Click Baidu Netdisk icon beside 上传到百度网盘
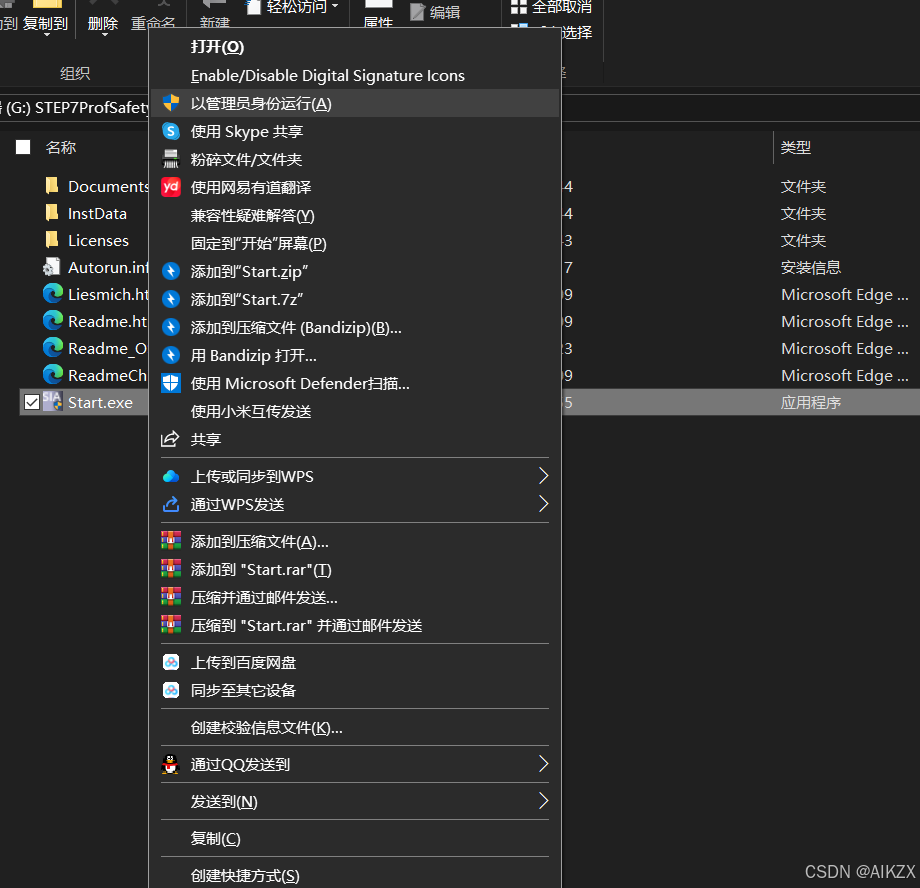Image resolution: width=920 pixels, height=888 pixels. [171, 662]
